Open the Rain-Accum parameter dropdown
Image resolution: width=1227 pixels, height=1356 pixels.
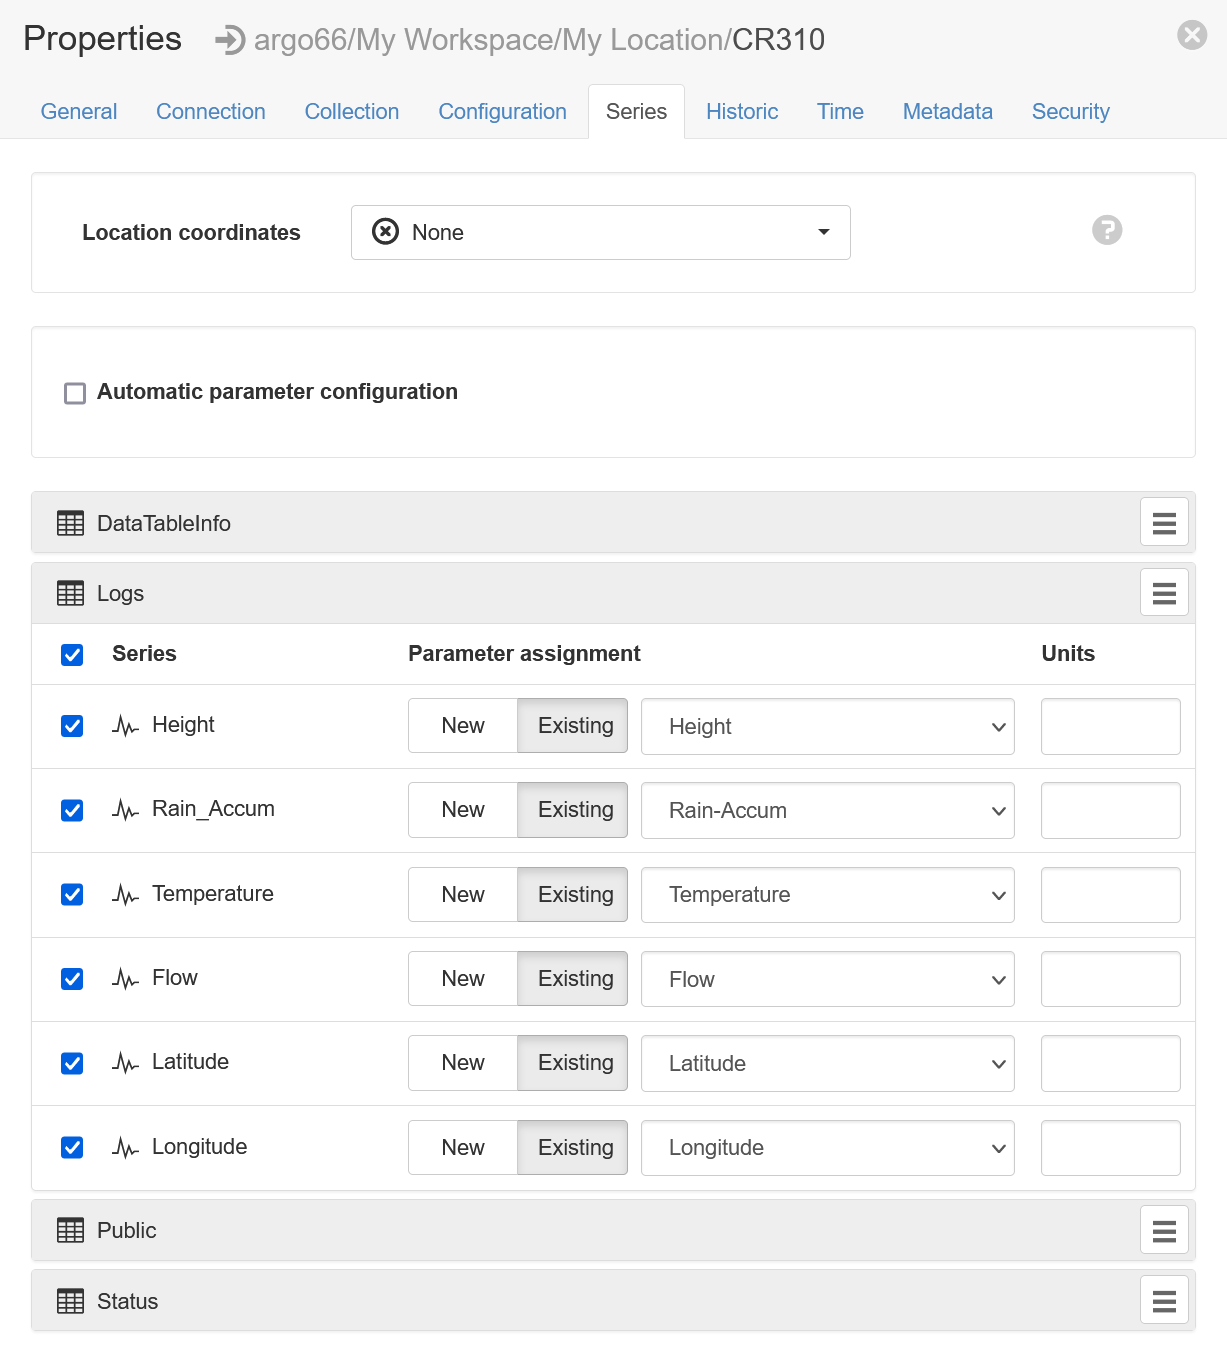click(828, 810)
